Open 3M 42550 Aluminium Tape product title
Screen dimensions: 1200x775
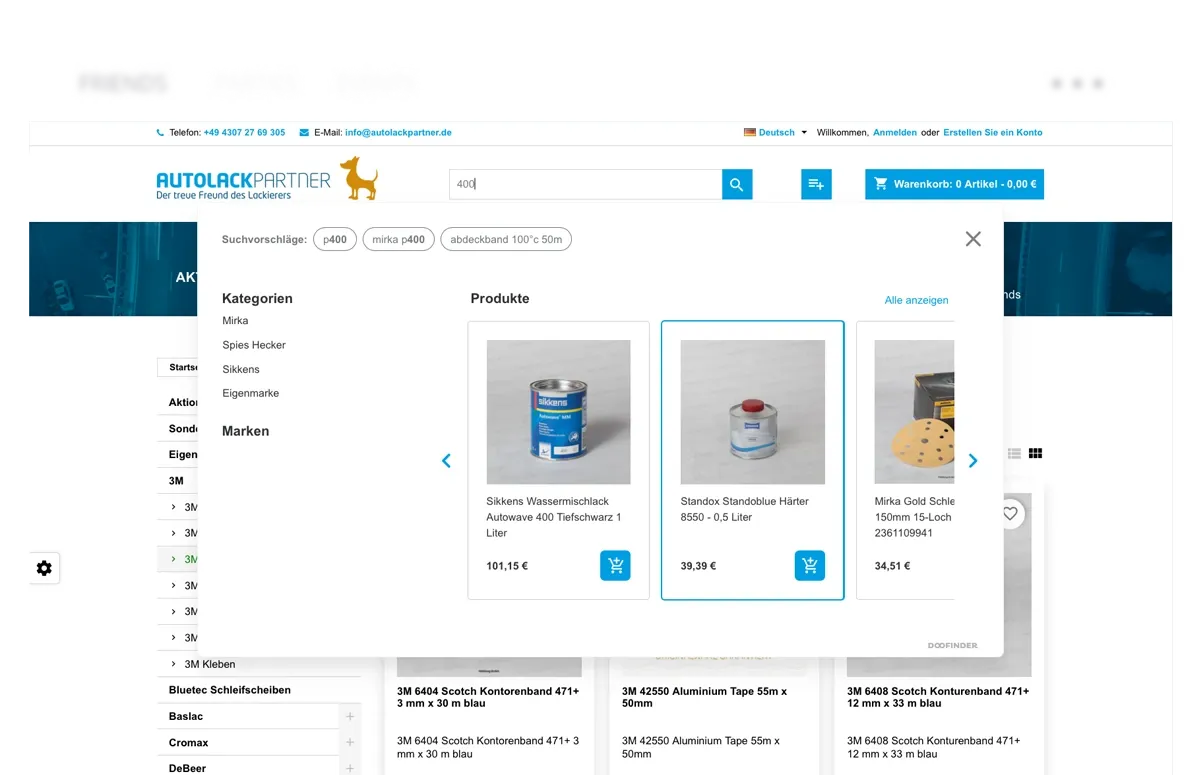(704, 697)
